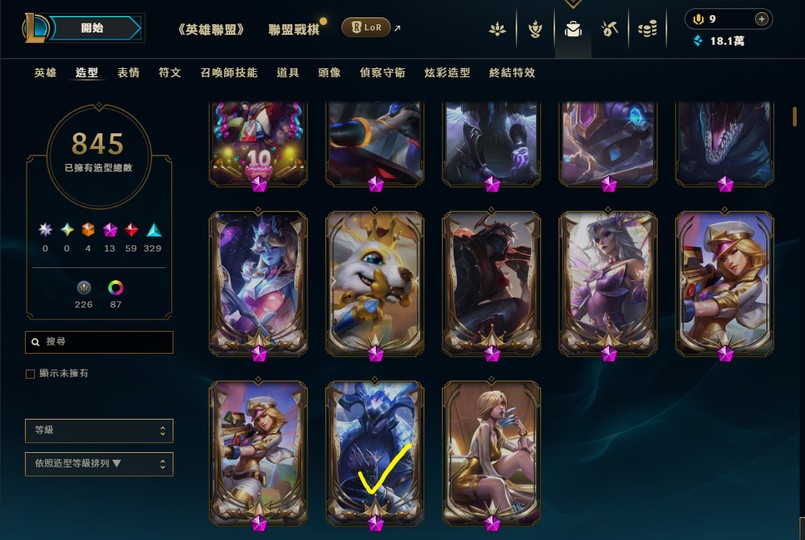This screenshot has height=540, width=805.
Task: Select the skin thumbnail marked with yellow check
Action: click(x=375, y=453)
